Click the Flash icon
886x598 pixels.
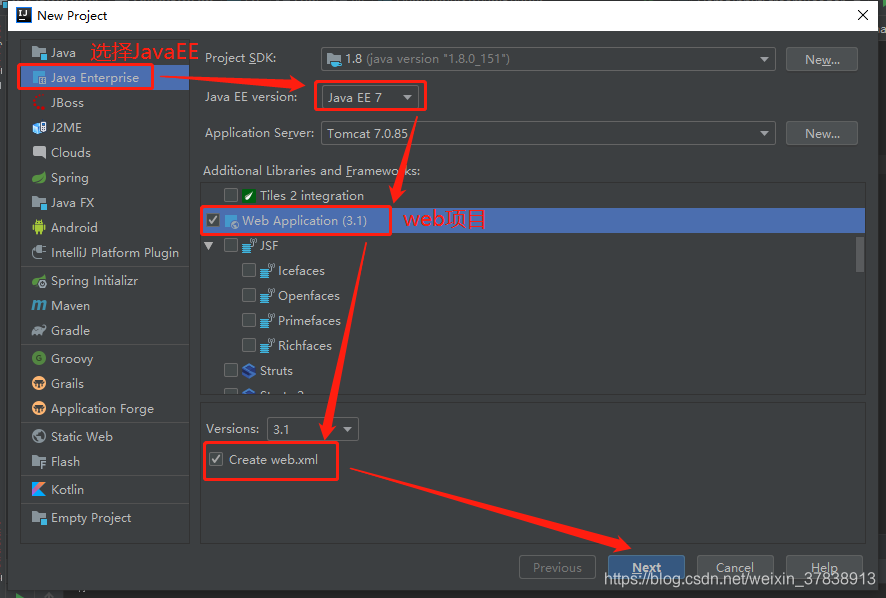pyautogui.click(x=39, y=462)
